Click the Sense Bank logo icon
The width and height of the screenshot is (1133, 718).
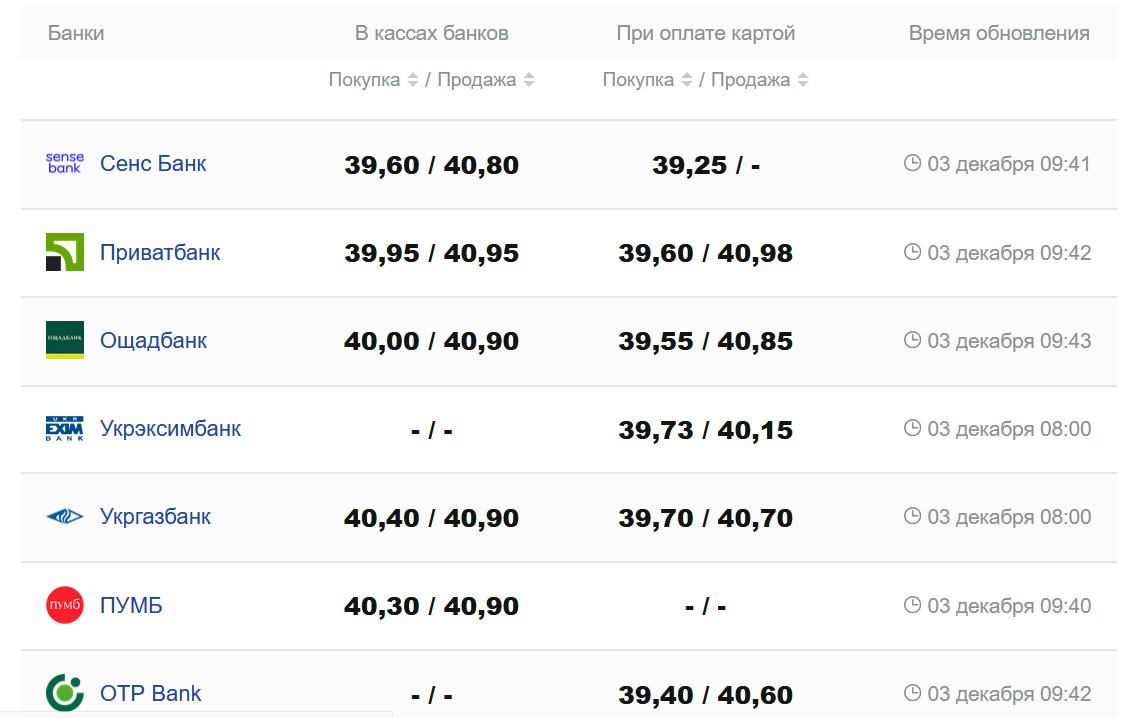pyautogui.click(x=65, y=164)
